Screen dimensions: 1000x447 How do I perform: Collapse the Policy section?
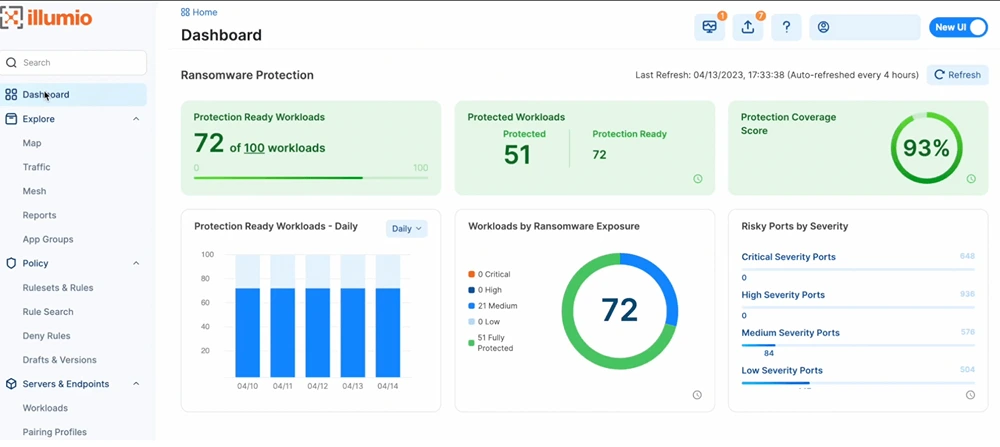(x=136, y=264)
